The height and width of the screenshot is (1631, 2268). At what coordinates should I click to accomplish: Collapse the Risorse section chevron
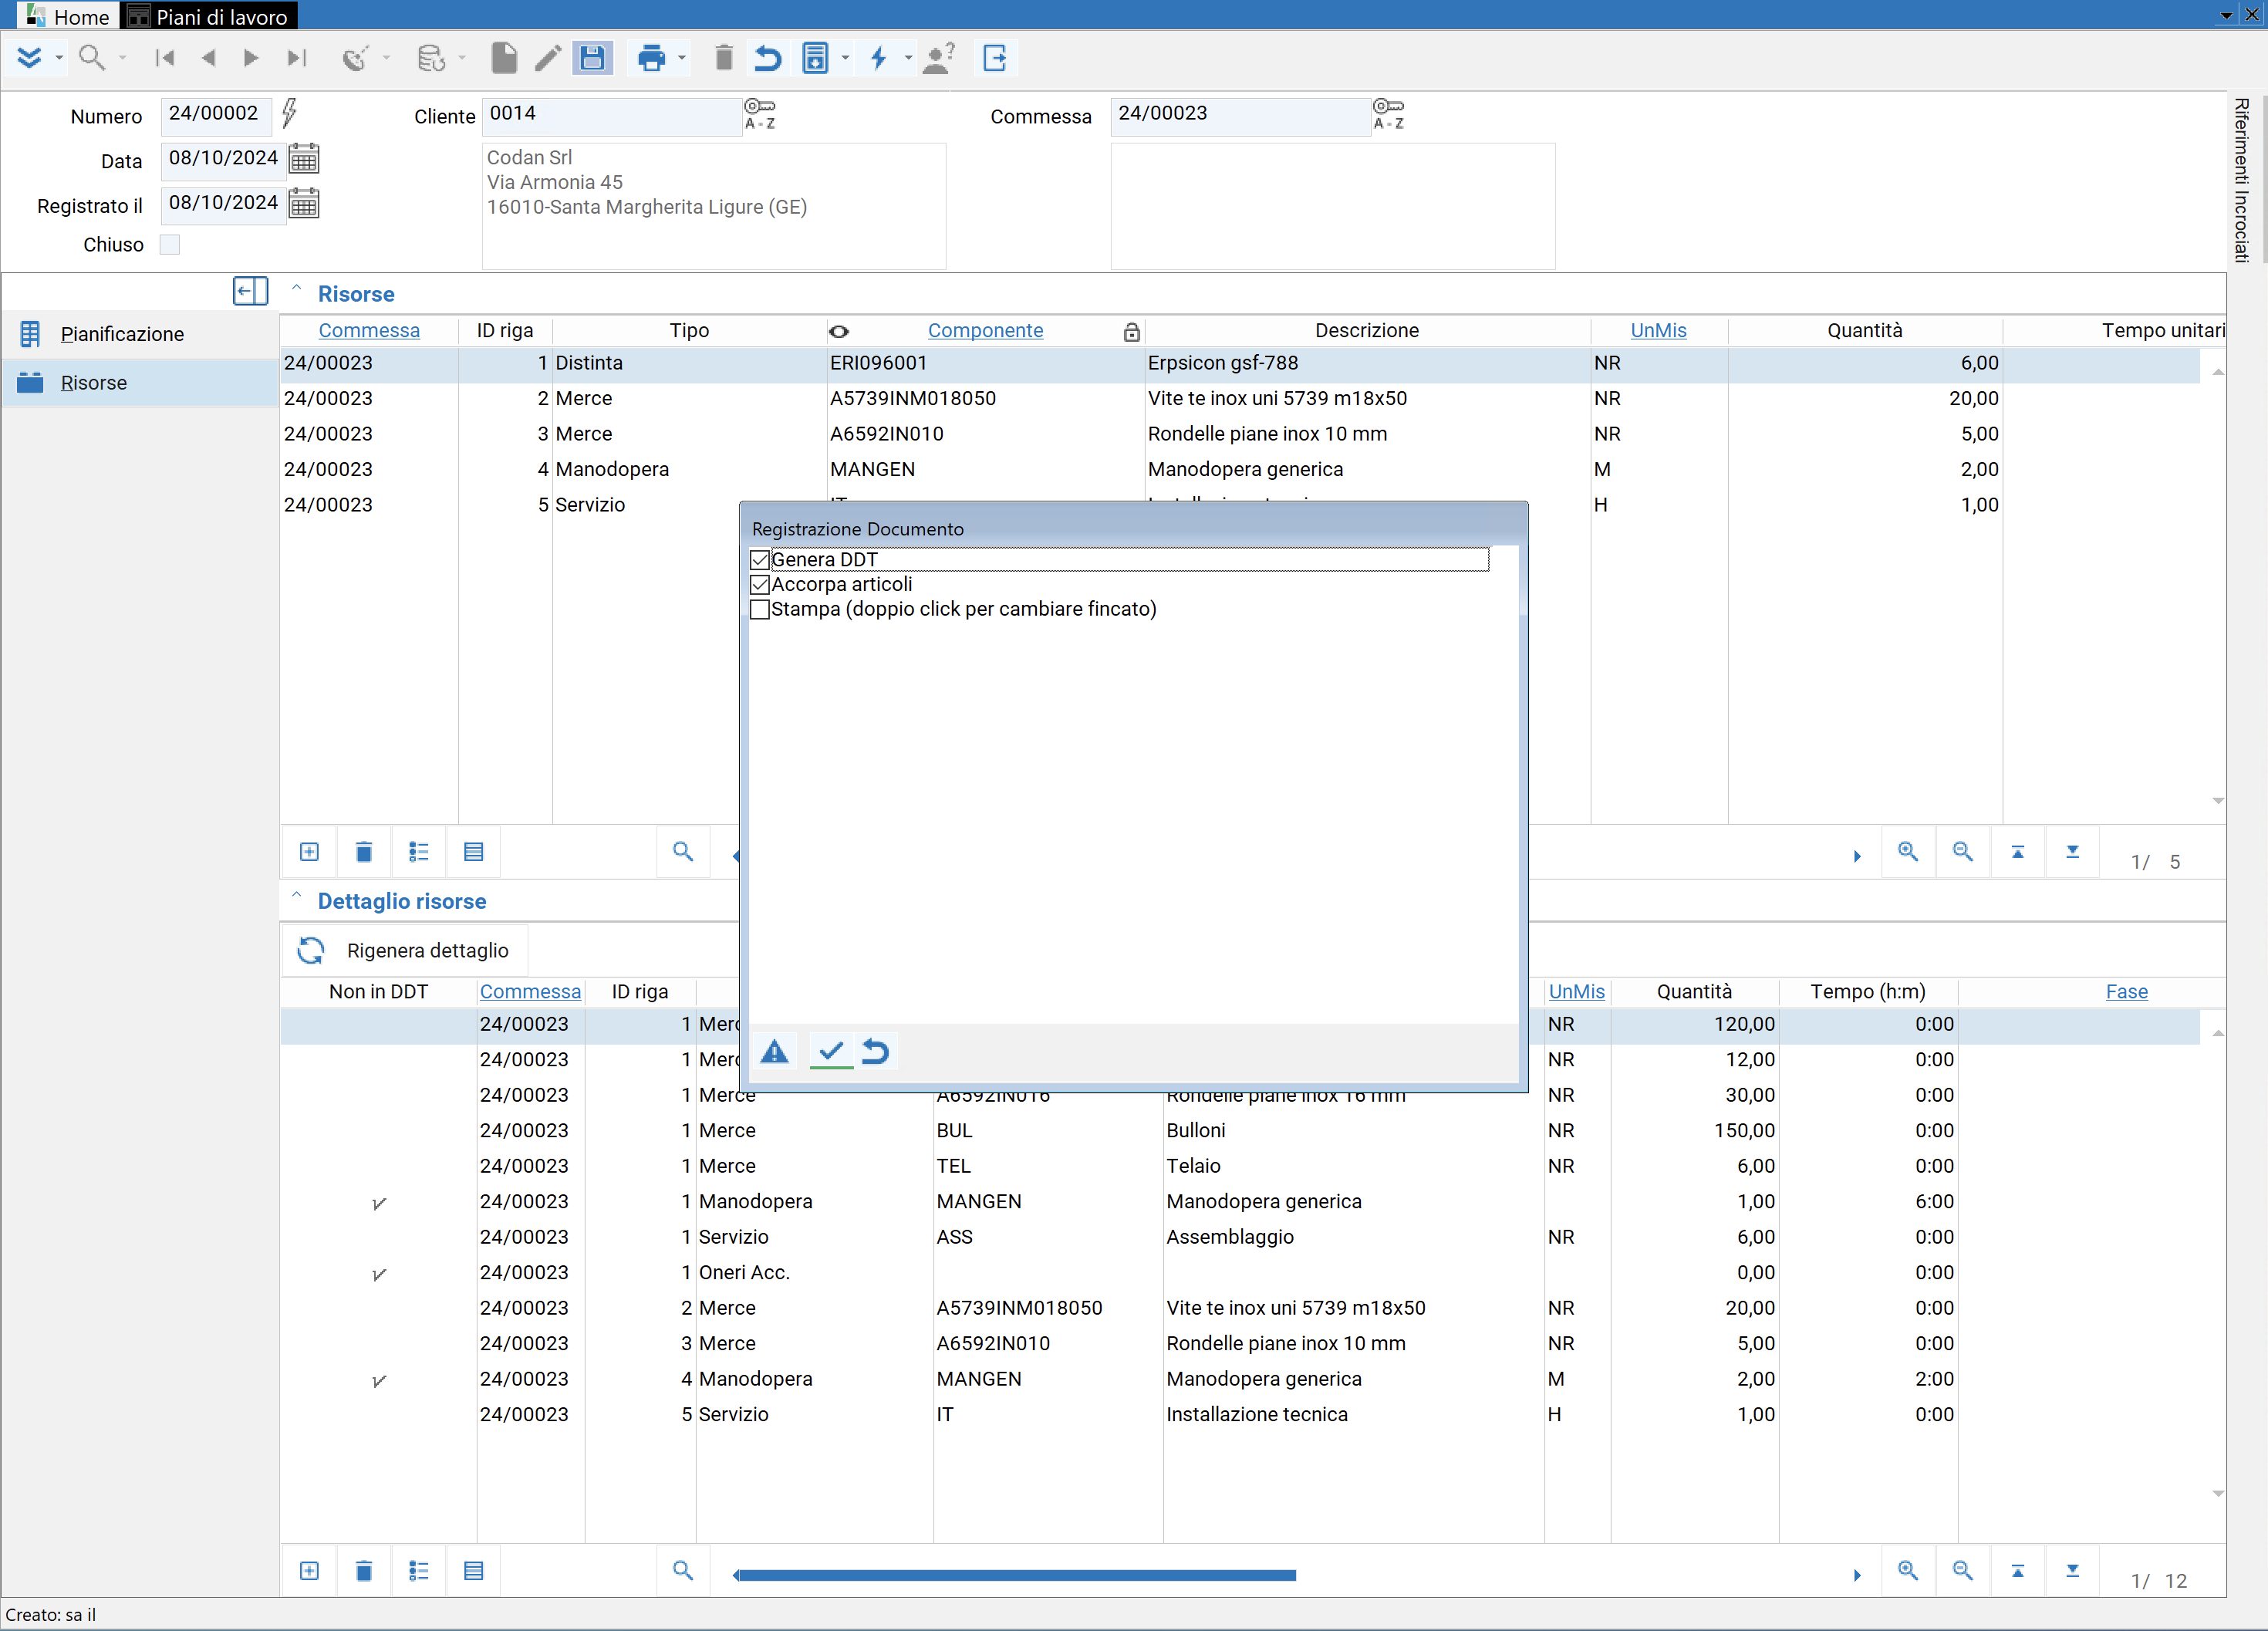pyautogui.click(x=296, y=288)
